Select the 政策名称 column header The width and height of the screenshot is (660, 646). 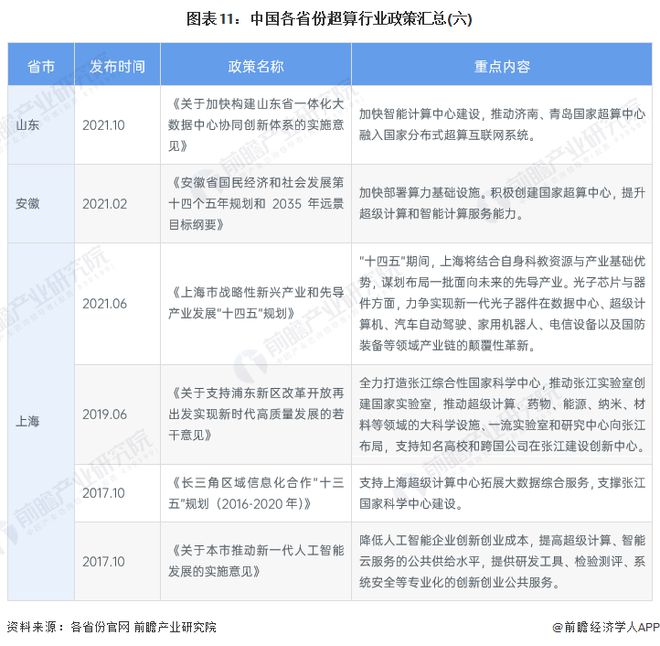tap(256, 66)
